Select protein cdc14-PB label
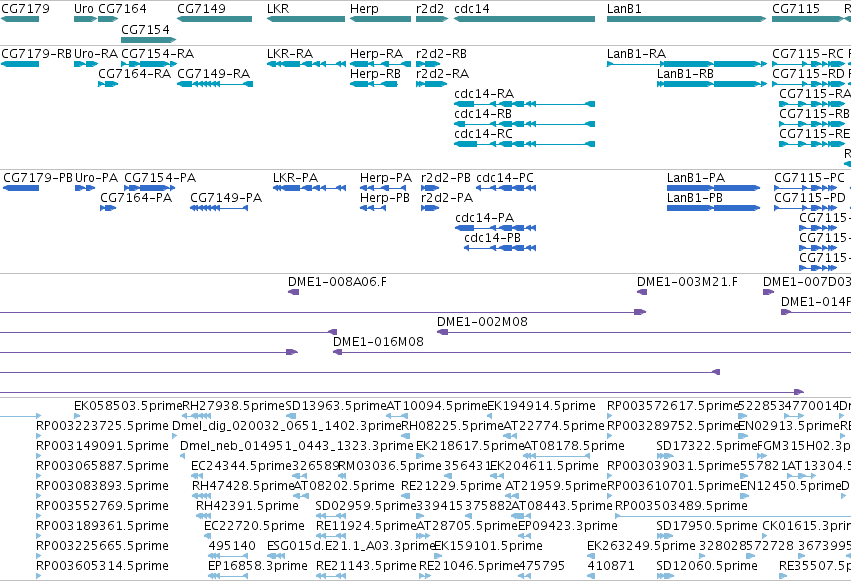 (x=492, y=238)
